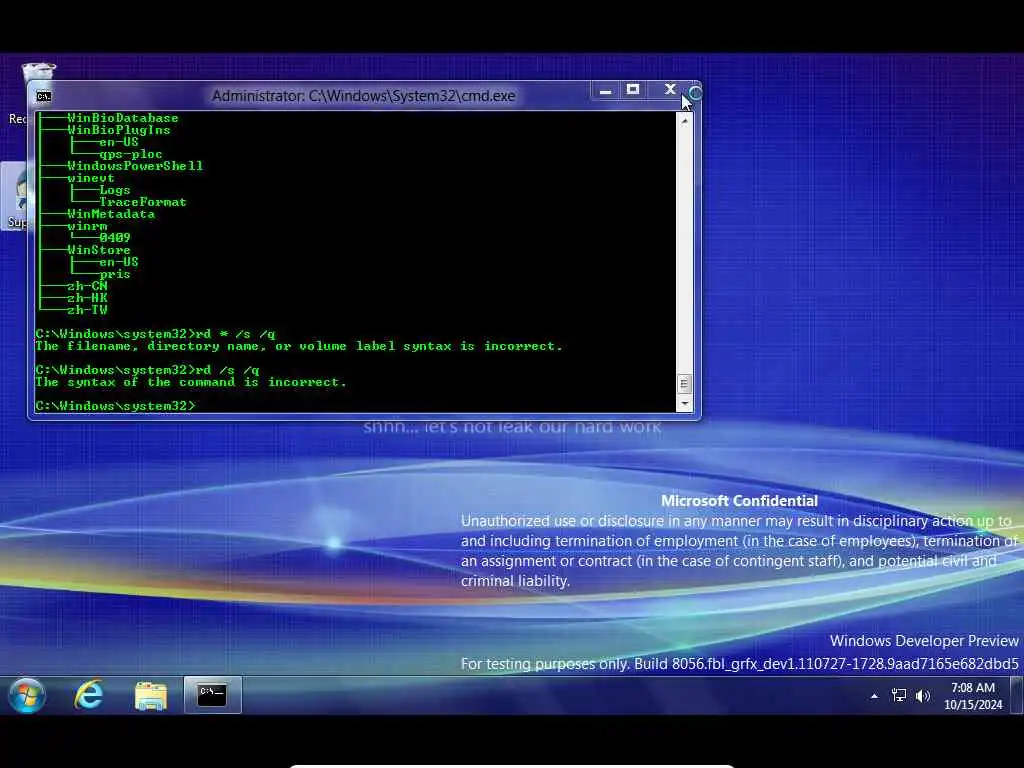This screenshot has height=768, width=1024.
Task: Open the network status tray icon
Action: [899, 696]
